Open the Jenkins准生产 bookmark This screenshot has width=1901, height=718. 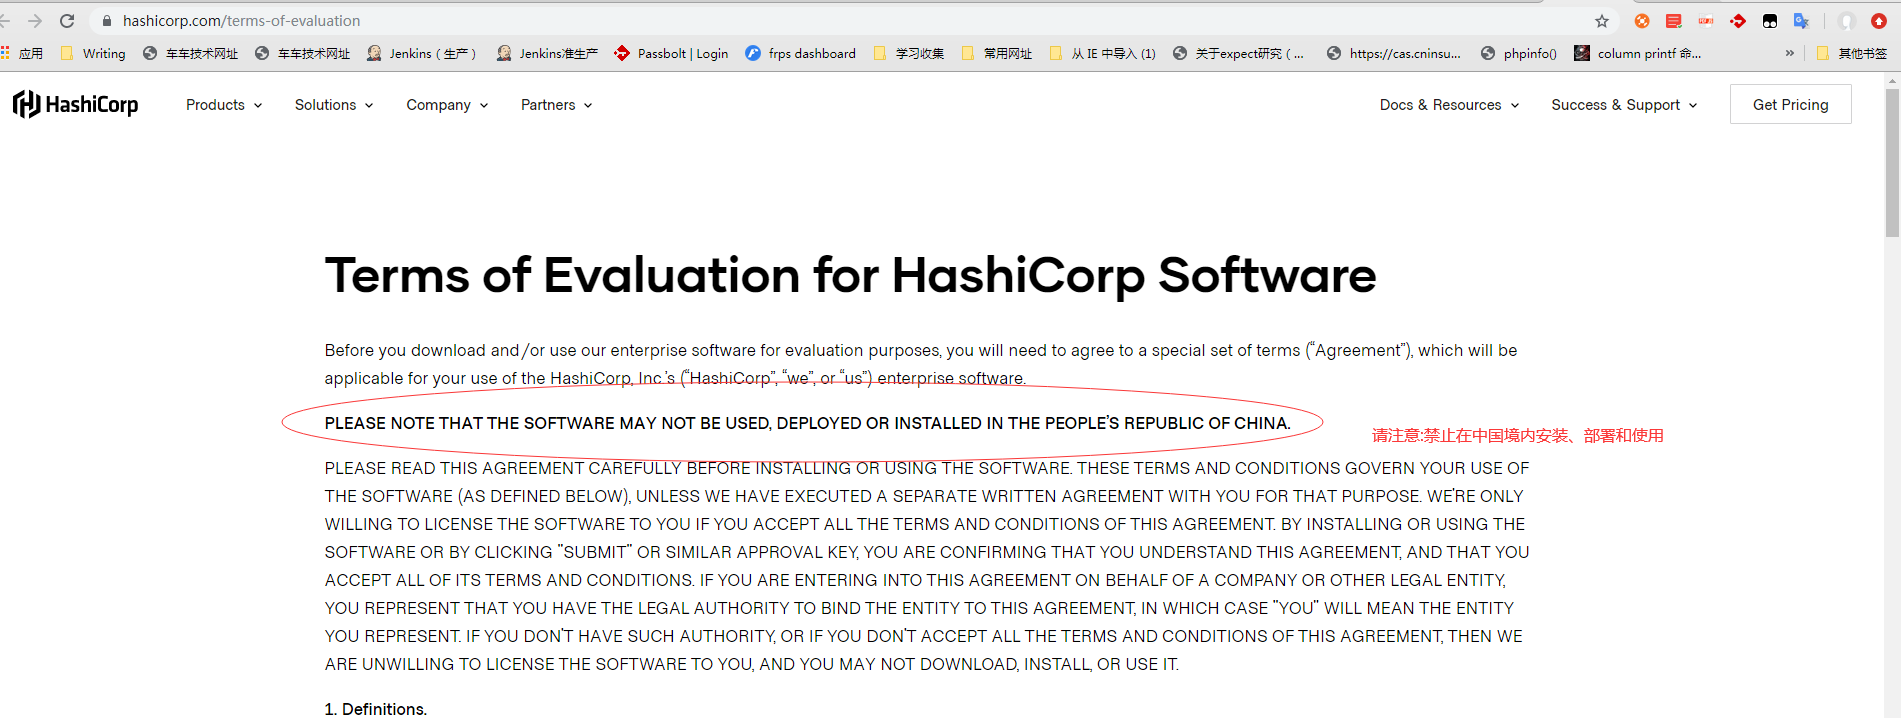point(547,53)
